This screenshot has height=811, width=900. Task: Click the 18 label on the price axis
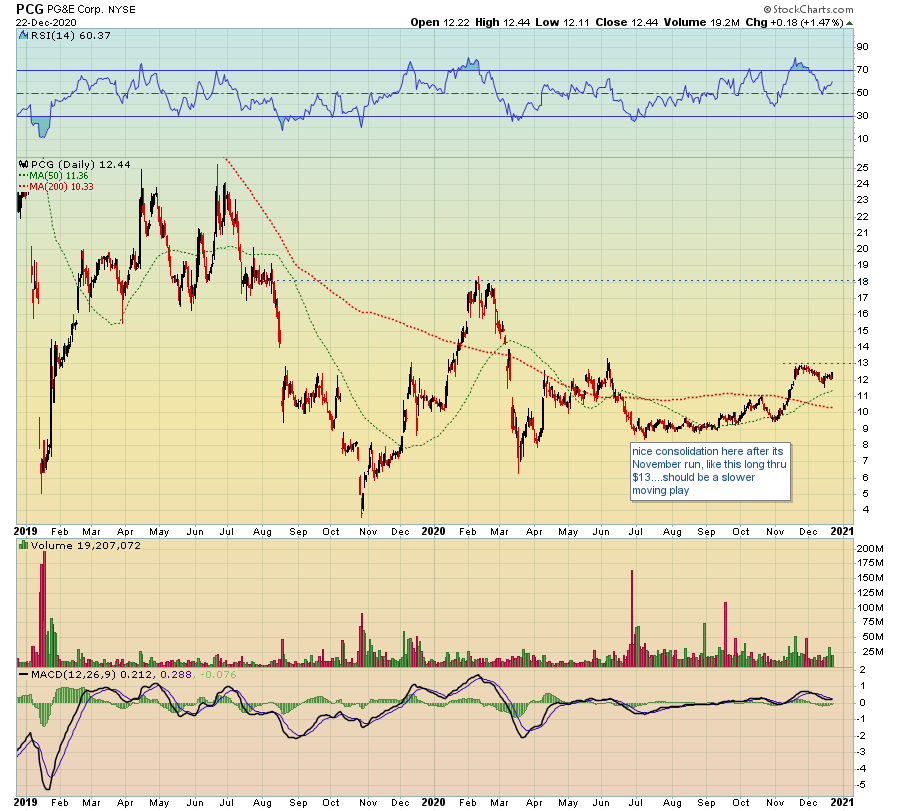(862, 281)
